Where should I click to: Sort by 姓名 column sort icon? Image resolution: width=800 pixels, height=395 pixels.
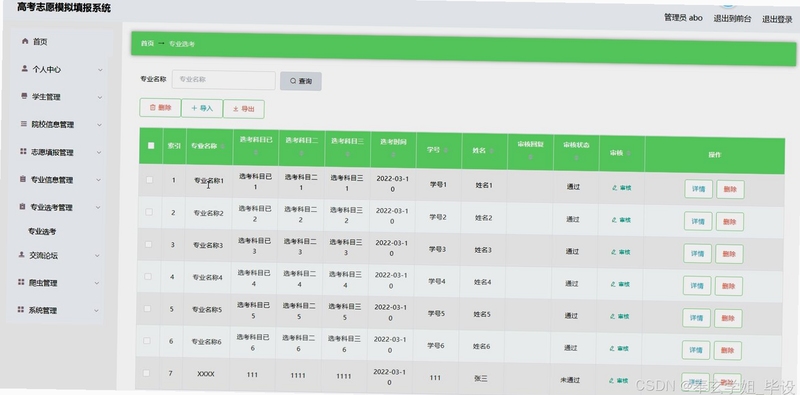coord(492,151)
